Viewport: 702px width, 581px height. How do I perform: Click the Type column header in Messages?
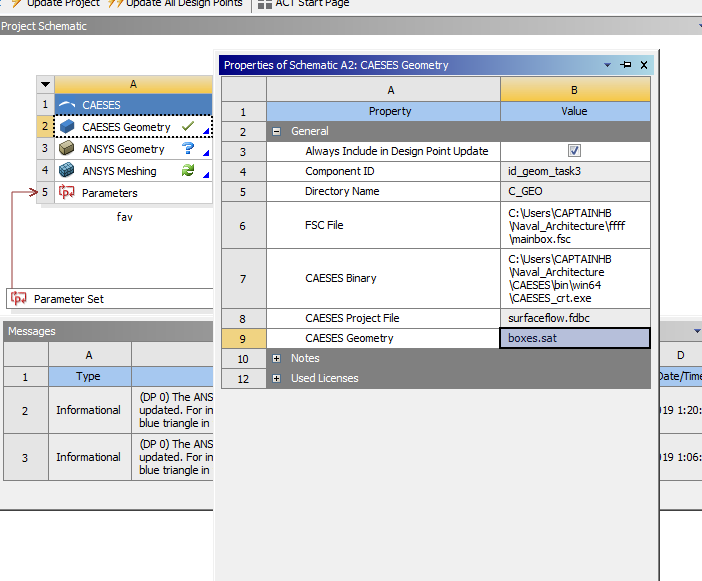click(89, 376)
